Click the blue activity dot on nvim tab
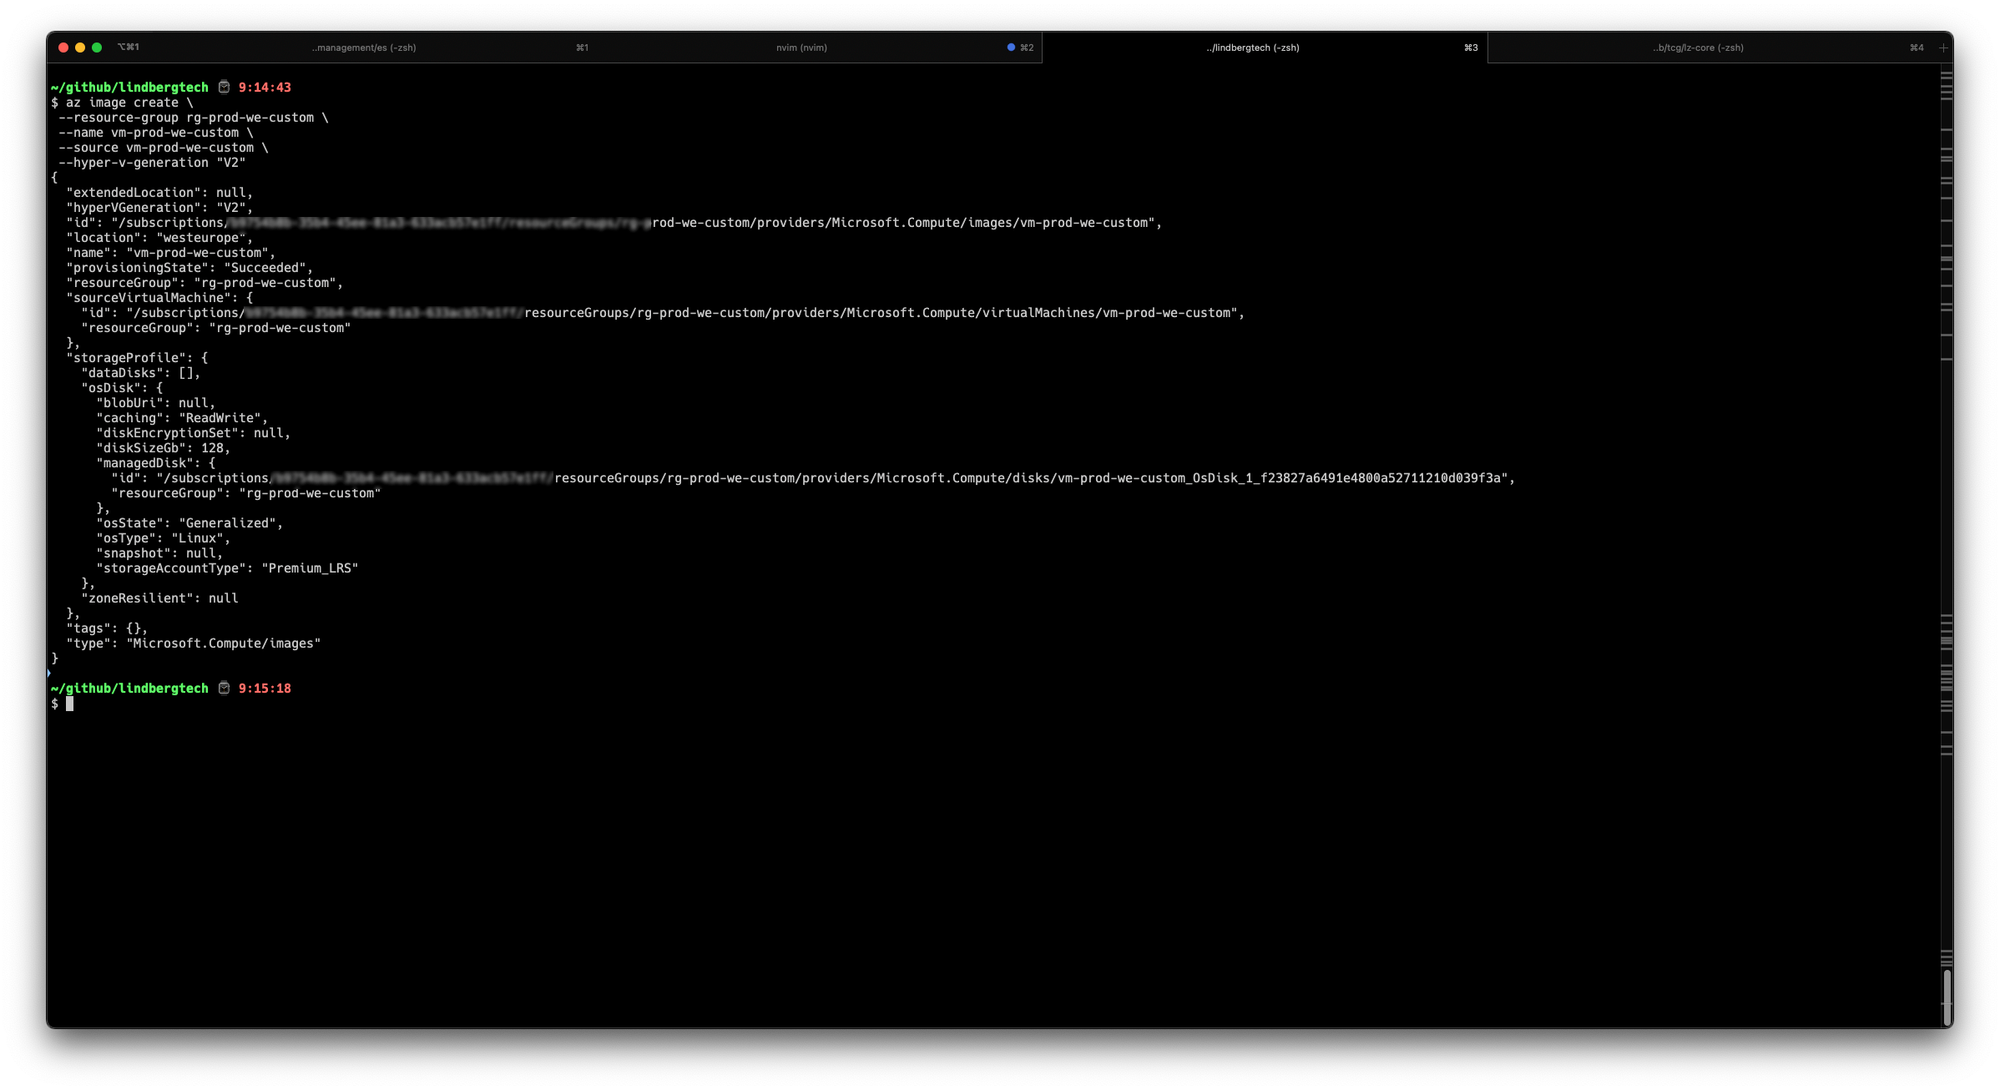 (1011, 47)
